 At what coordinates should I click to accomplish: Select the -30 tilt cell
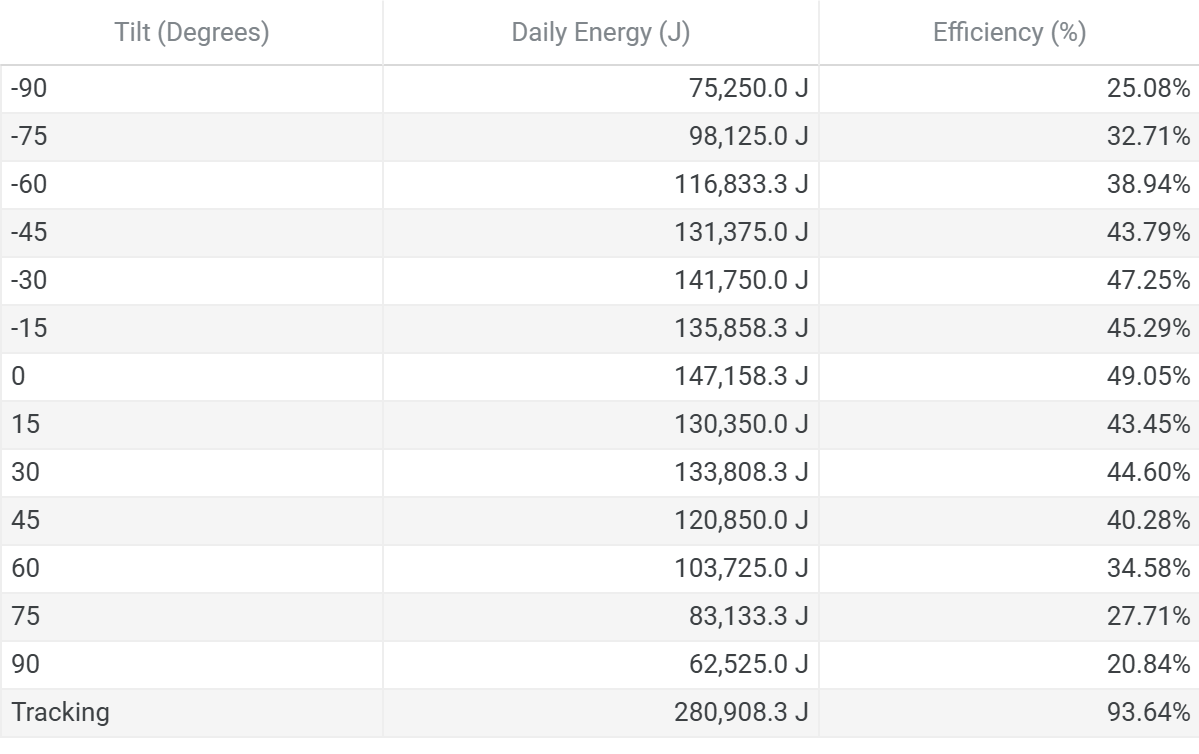pyautogui.click(x=191, y=281)
